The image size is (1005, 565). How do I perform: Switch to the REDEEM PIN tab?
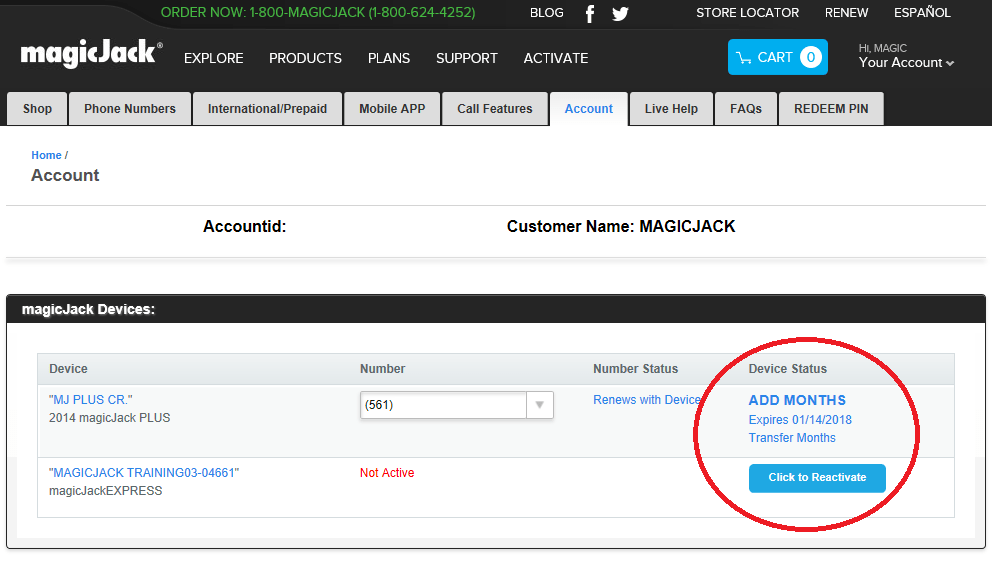(831, 109)
